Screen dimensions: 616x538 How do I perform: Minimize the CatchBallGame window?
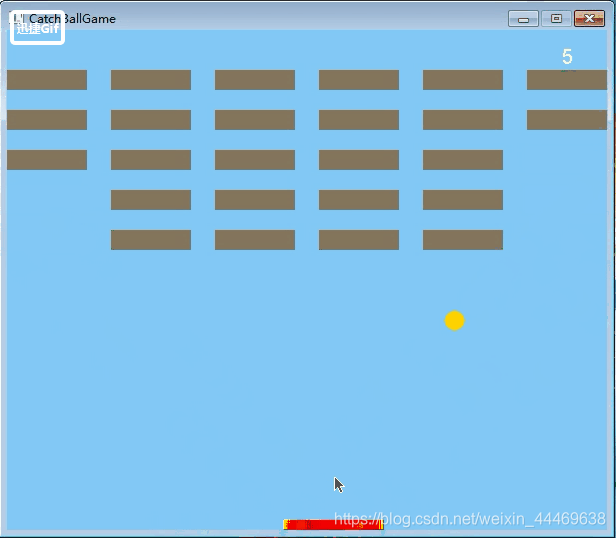[x=523, y=19]
